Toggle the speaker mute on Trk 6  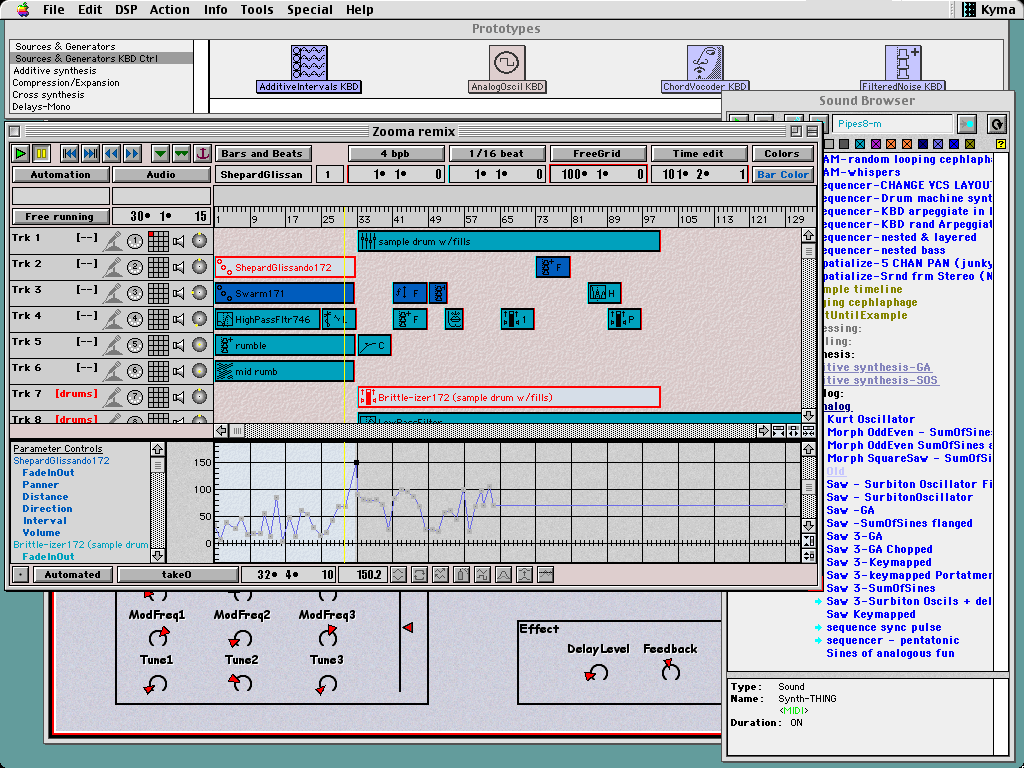[x=178, y=371]
